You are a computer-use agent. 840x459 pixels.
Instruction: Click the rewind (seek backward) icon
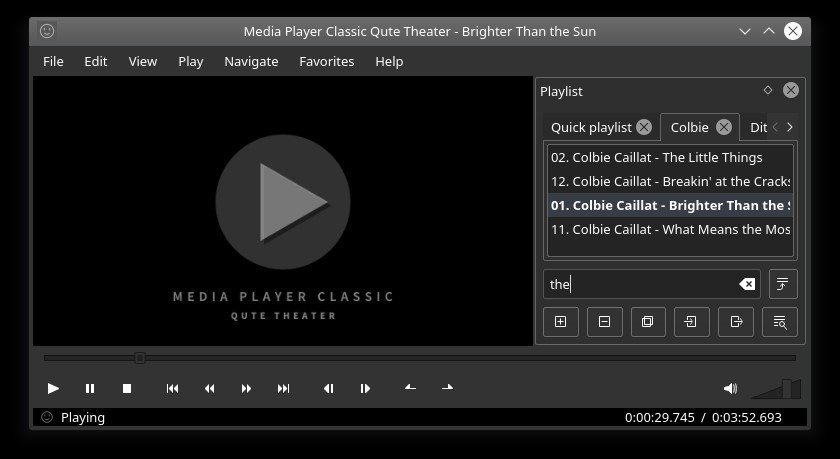pyautogui.click(x=209, y=388)
